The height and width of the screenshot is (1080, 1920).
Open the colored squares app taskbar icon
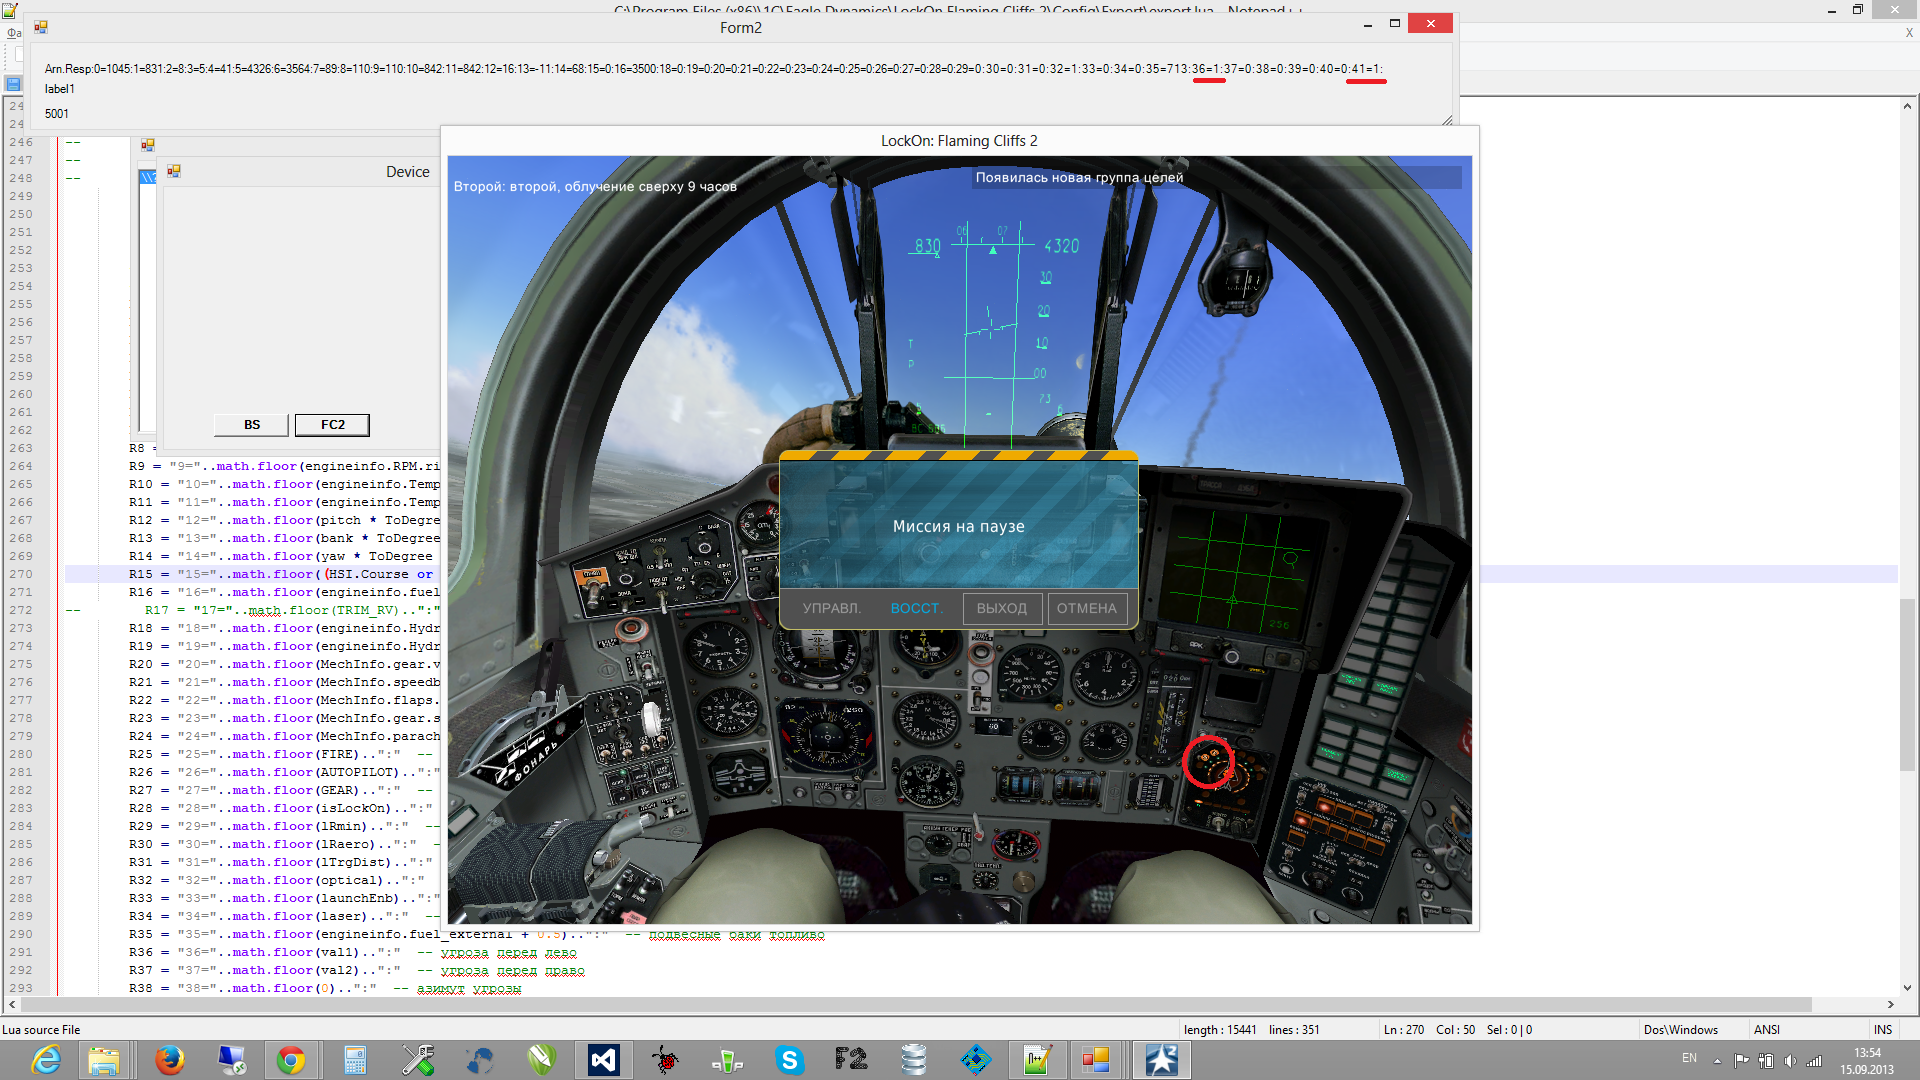click(x=1096, y=1060)
